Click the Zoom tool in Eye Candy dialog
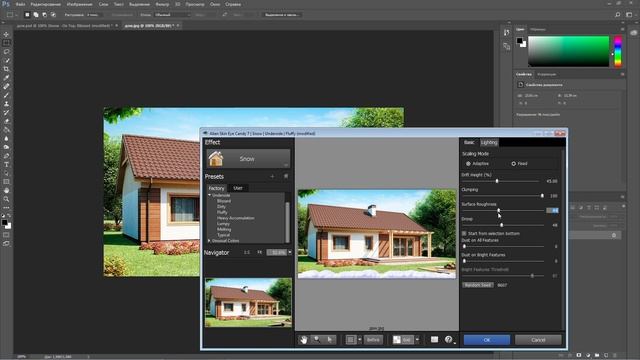Viewport: 640px width, 360px height. click(316, 340)
